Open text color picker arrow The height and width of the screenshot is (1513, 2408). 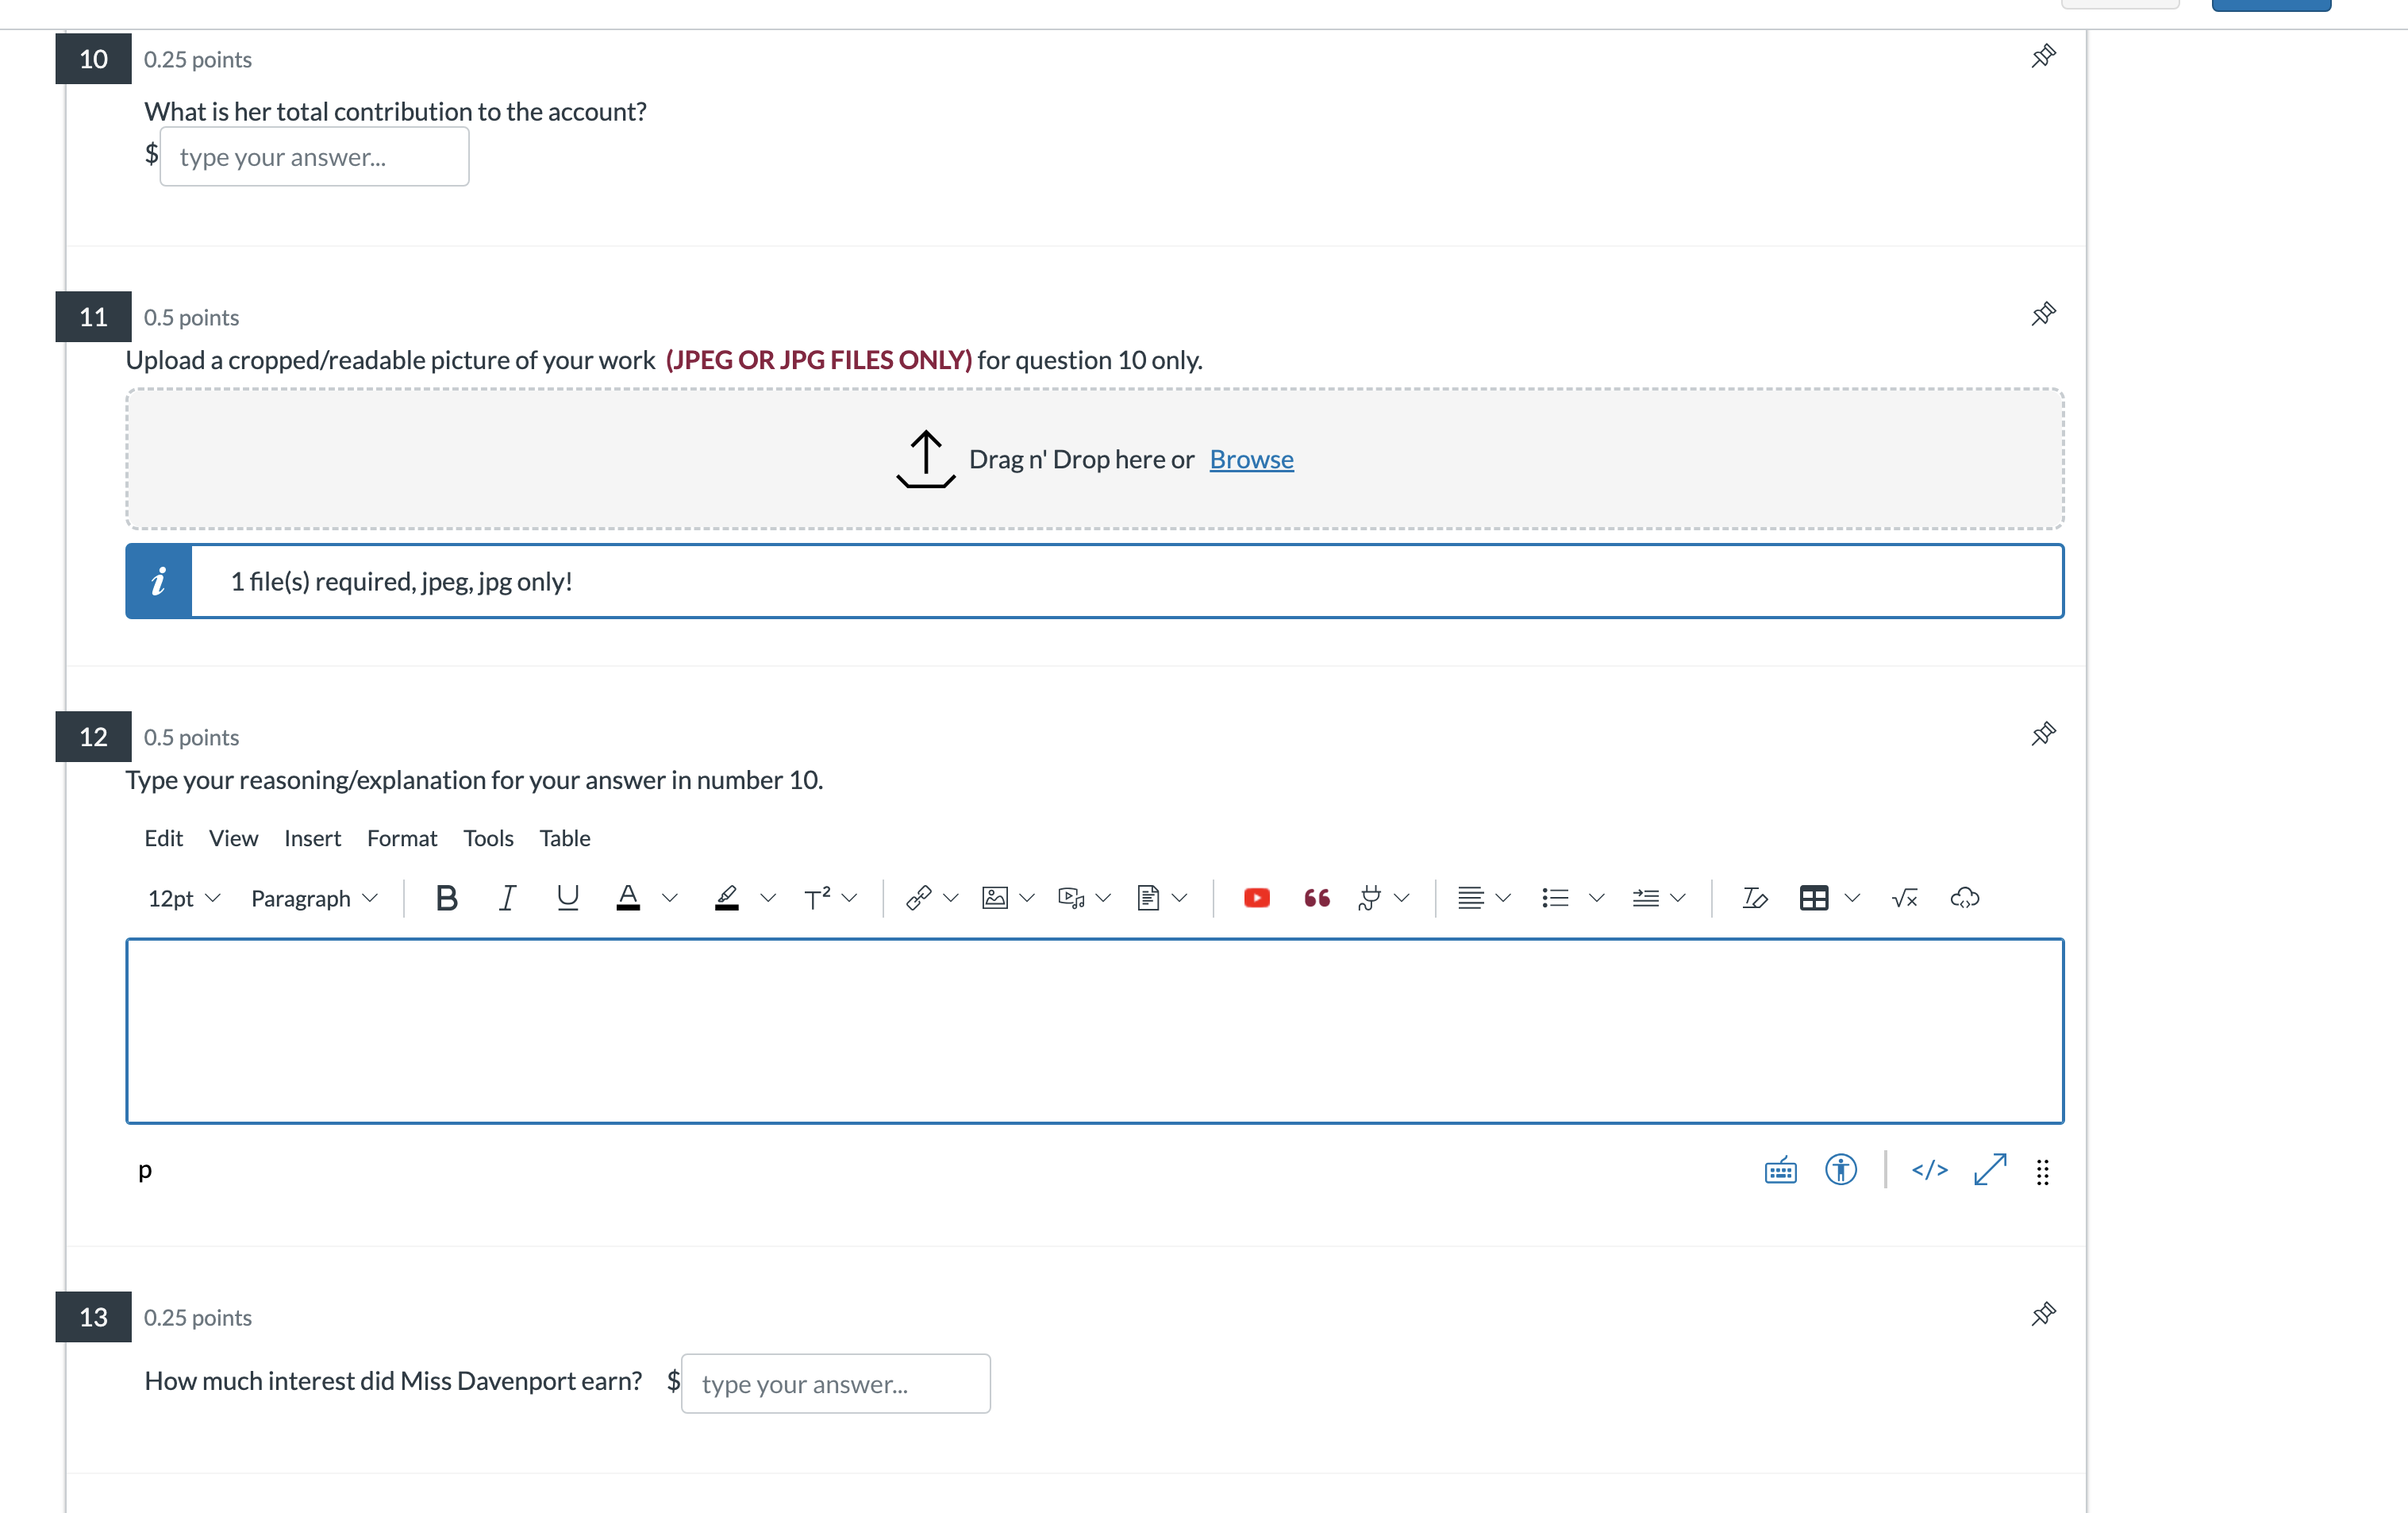pos(670,898)
